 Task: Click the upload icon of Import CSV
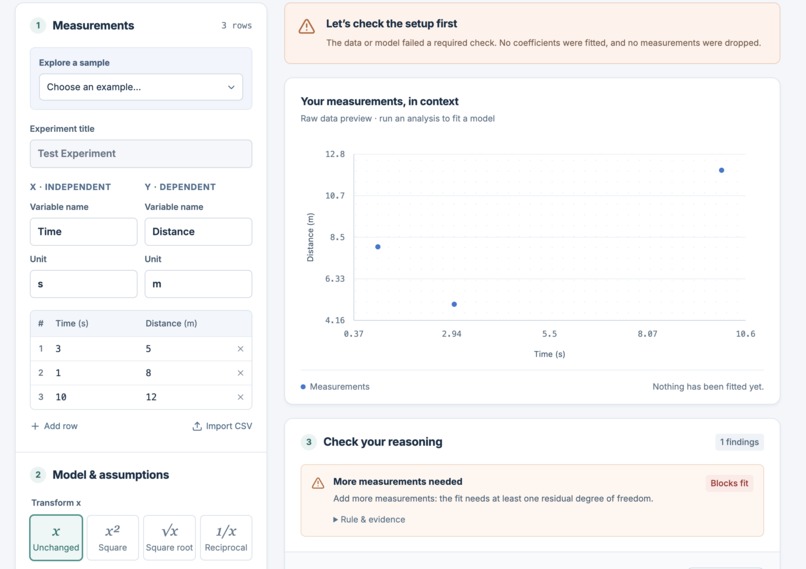click(x=197, y=426)
